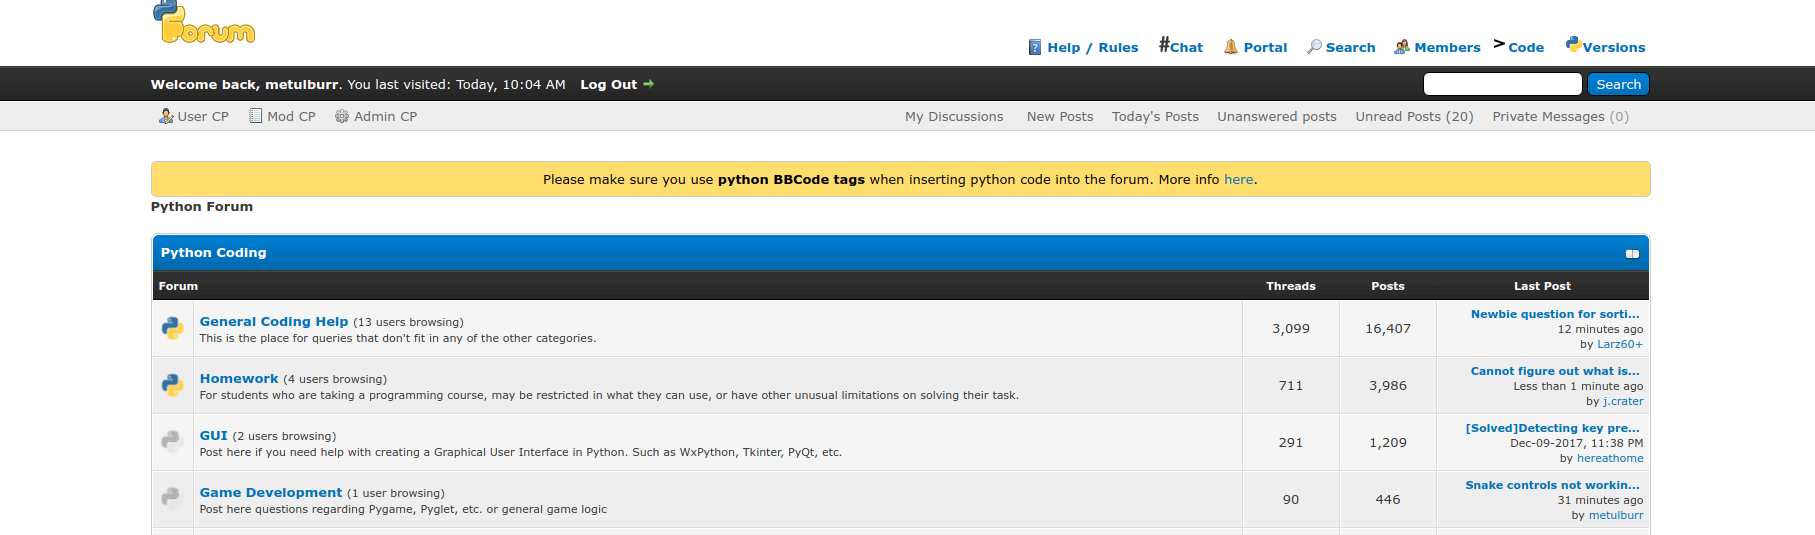Collapse the Python Coding category
This screenshot has height=535, width=1815.
(x=1632, y=254)
